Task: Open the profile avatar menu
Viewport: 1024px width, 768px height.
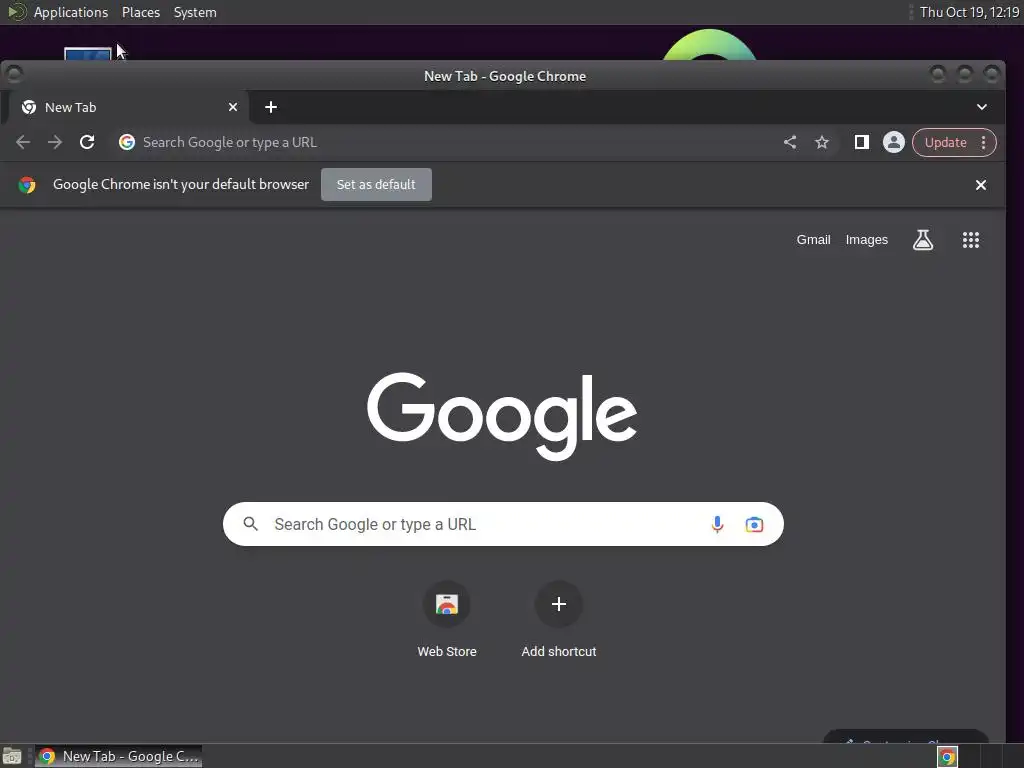Action: tap(893, 142)
